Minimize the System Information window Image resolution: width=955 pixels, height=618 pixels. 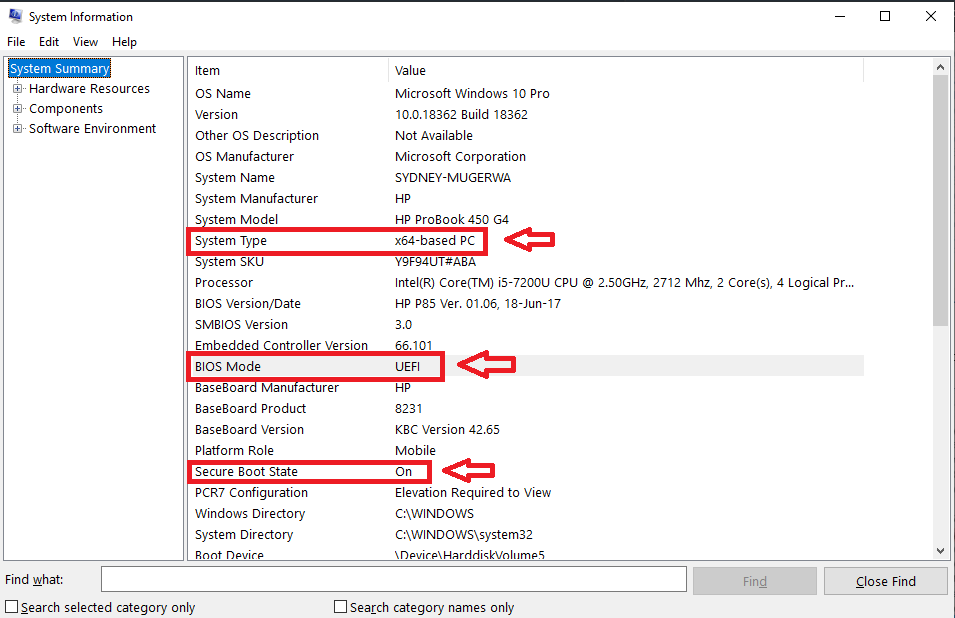coord(840,16)
